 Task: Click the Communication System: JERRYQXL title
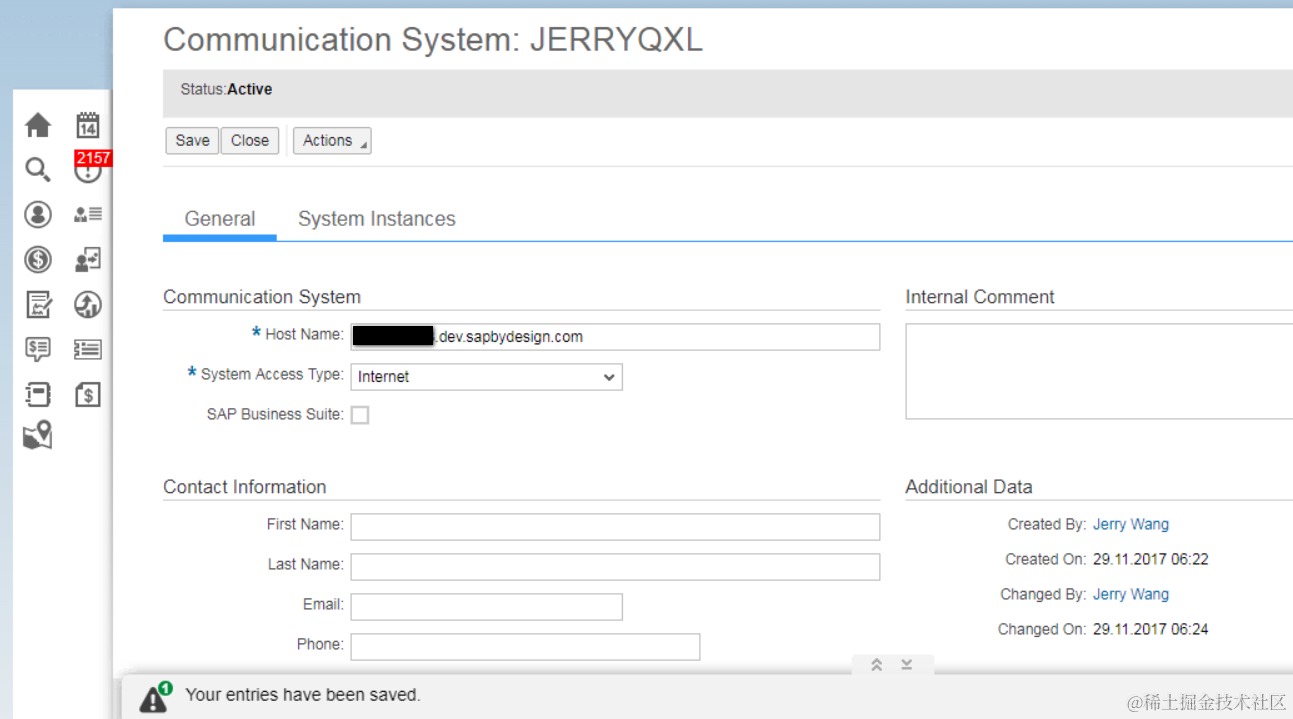click(433, 40)
